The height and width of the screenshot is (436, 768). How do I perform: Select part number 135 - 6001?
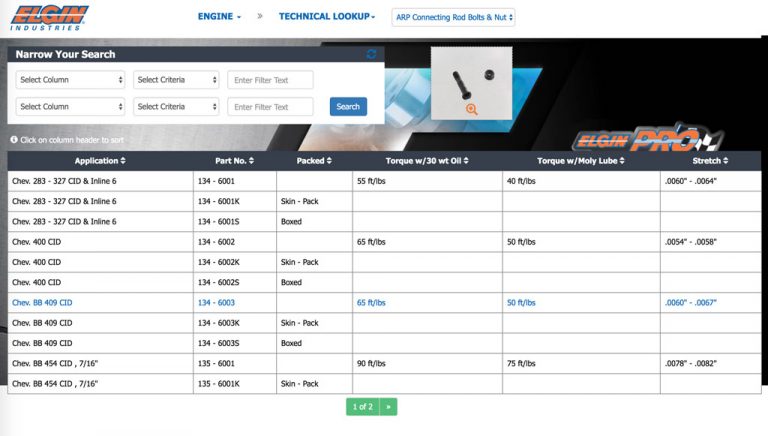[x=216, y=363]
